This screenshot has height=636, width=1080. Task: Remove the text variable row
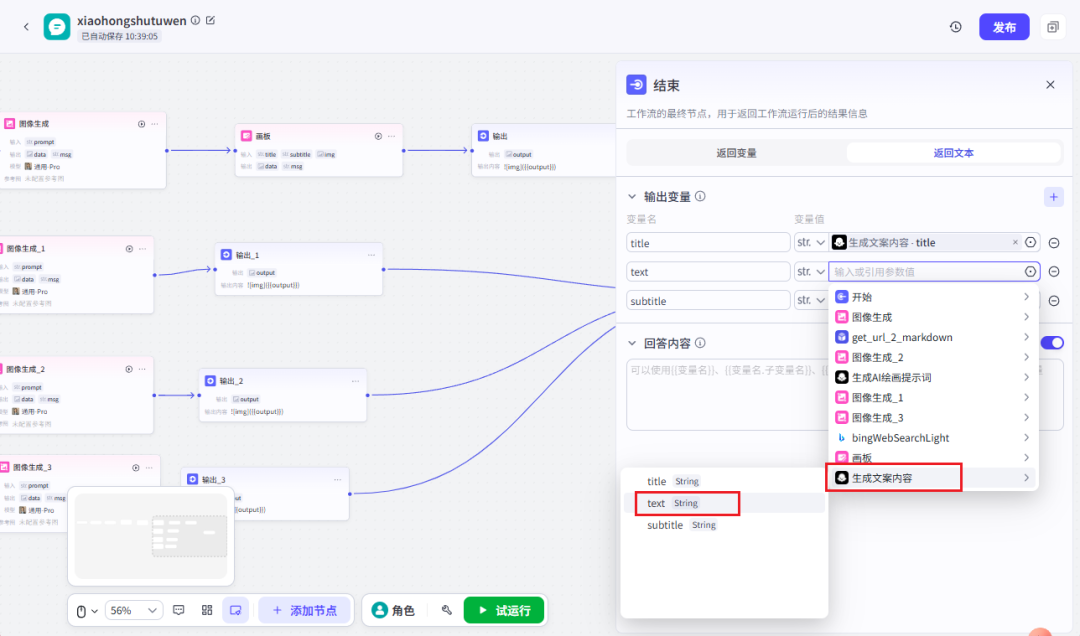pos(1054,271)
